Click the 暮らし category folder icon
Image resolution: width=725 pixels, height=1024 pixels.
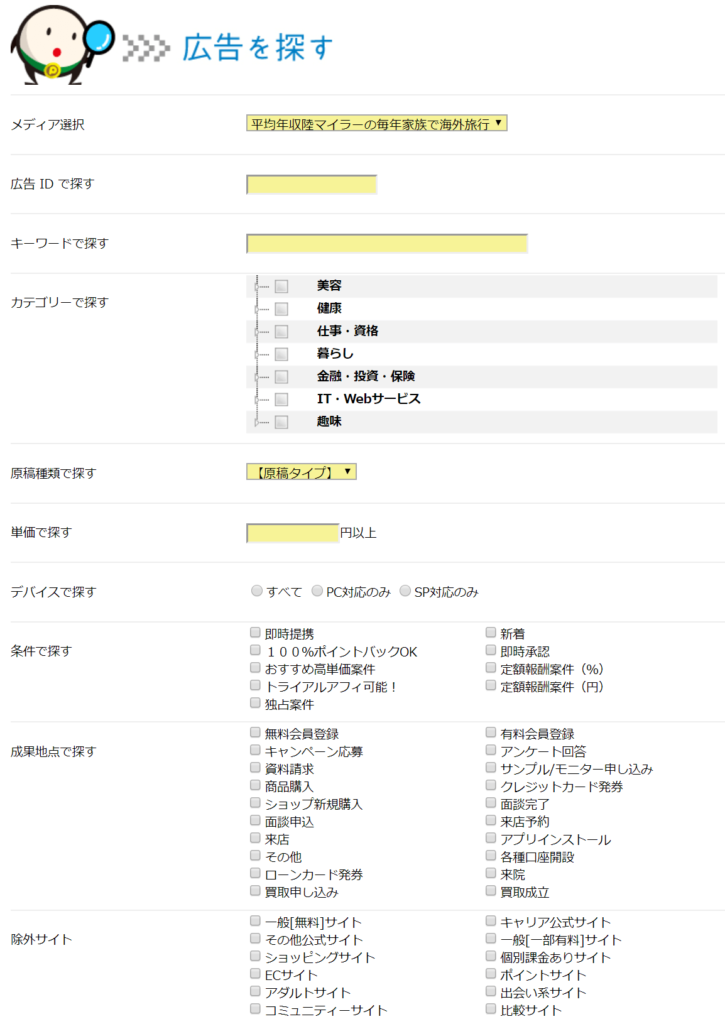[282, 354]
